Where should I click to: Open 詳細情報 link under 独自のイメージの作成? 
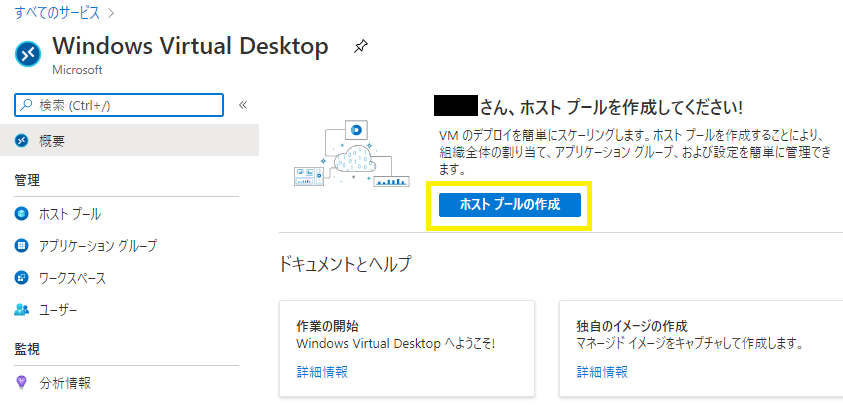(602, 372)
